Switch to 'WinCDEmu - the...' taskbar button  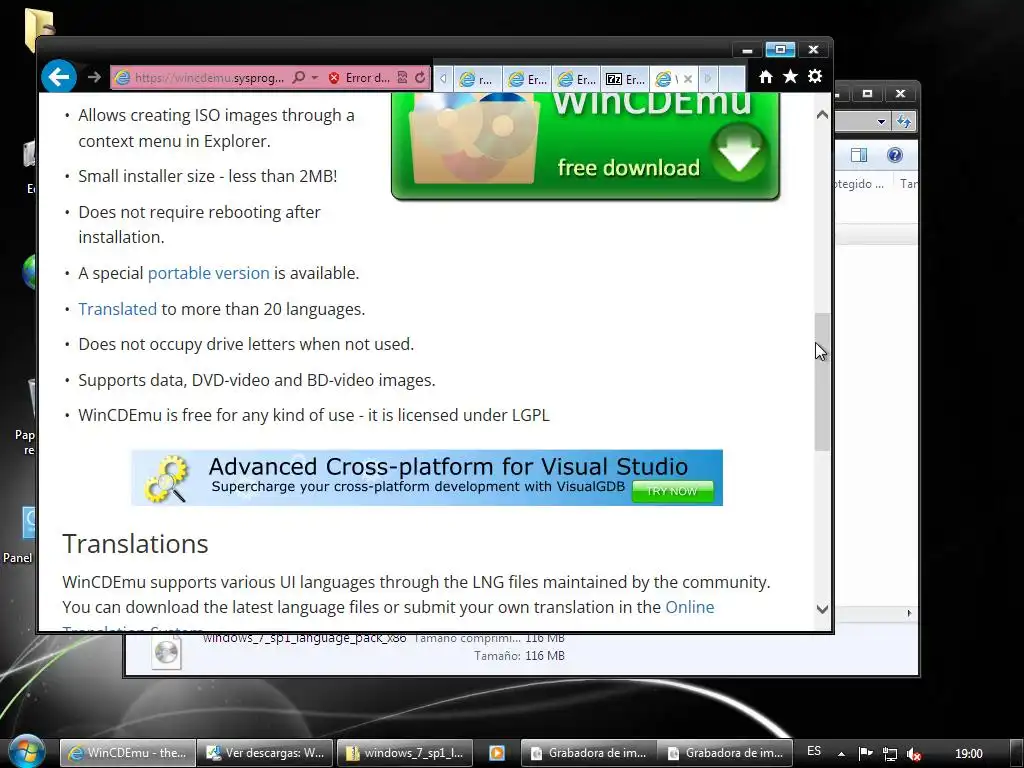pyautogui.click(x=128, y=753)
